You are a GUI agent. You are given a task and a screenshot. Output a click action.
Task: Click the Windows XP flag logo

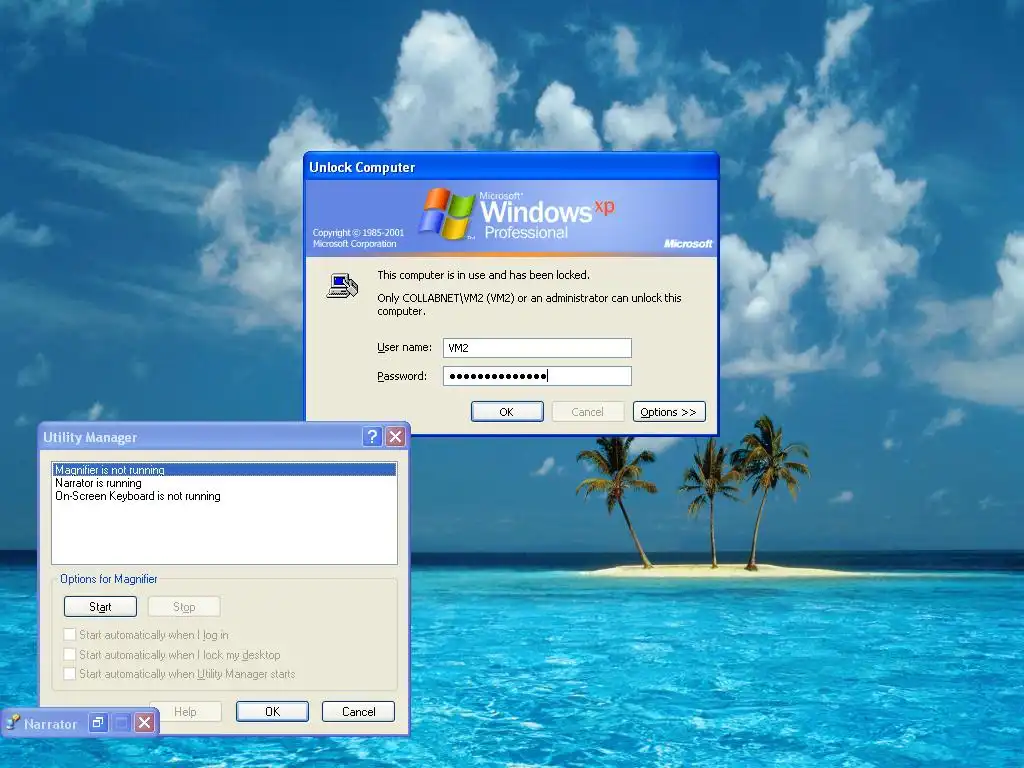[x=447, y=213]
